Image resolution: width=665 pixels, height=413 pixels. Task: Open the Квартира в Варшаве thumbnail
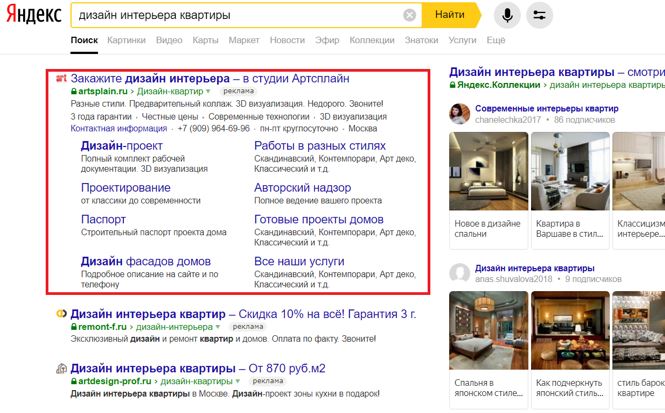tap(570, 171)
